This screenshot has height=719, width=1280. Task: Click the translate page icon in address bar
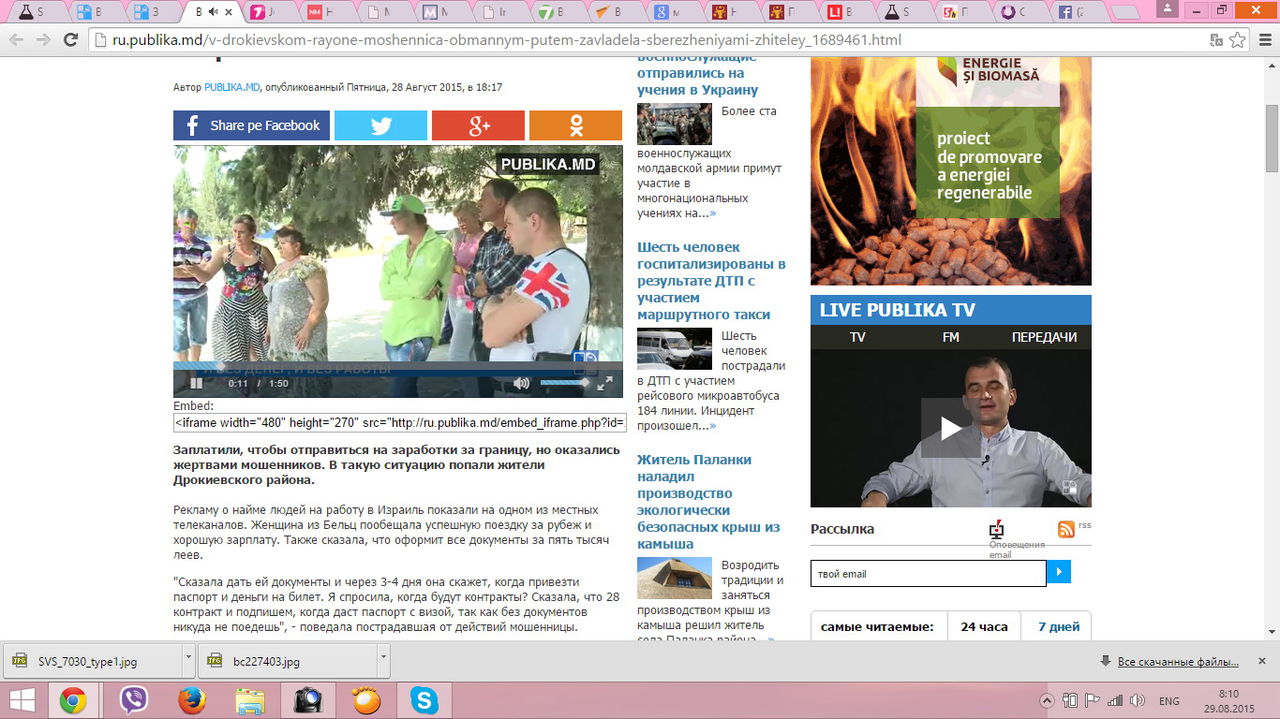click(1216, 40)
